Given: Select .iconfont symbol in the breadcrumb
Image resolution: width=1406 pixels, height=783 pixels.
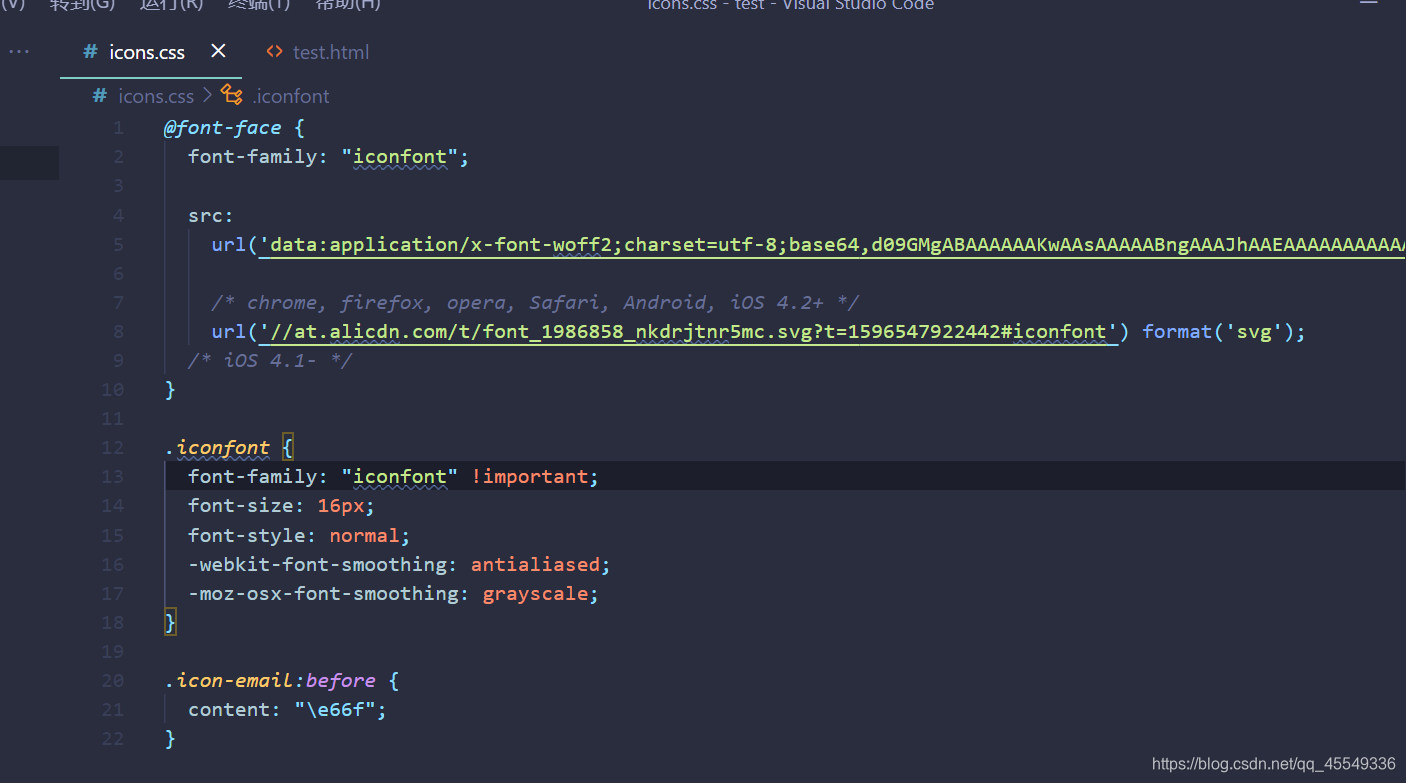Looking at the screenshot, I should coord(290,96).
